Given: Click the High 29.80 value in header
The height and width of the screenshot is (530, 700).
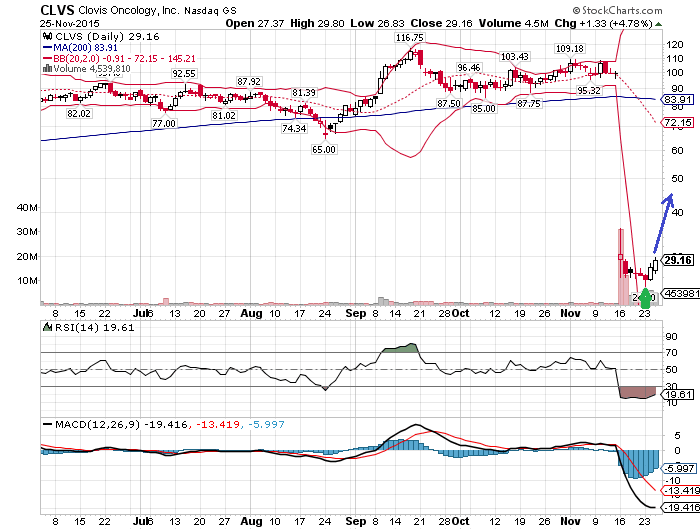Looking at the screenshot, I should coord(317,23).
